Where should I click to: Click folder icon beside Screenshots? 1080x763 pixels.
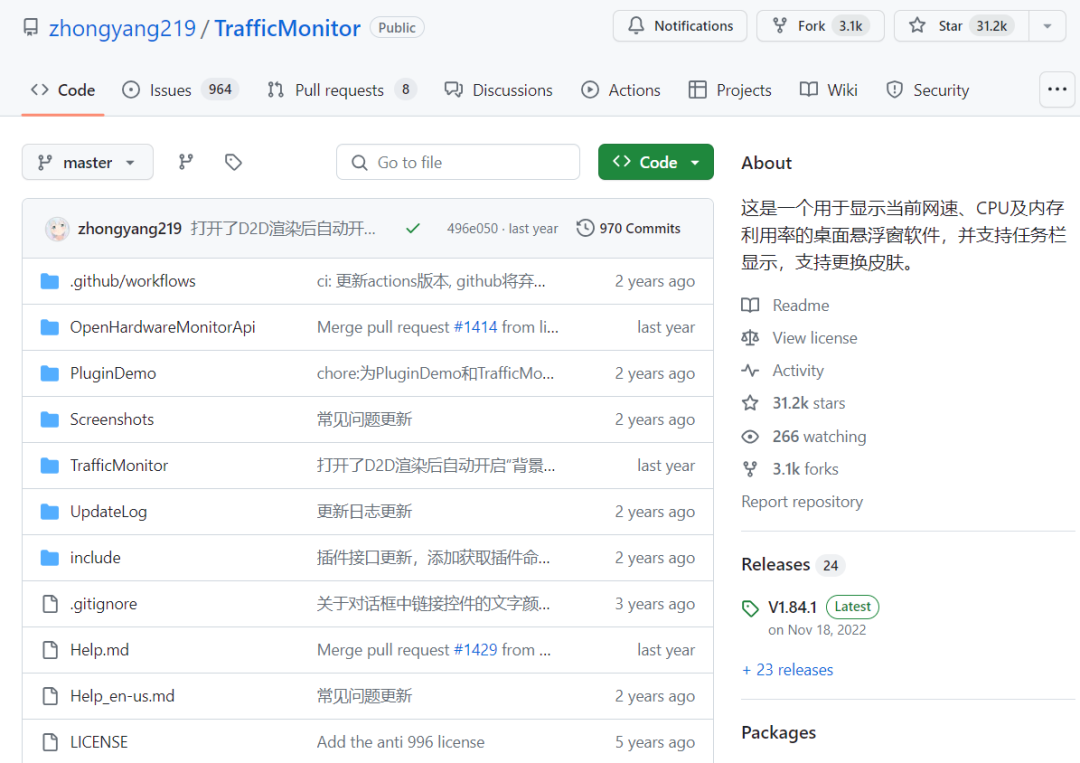coord(50,419)
